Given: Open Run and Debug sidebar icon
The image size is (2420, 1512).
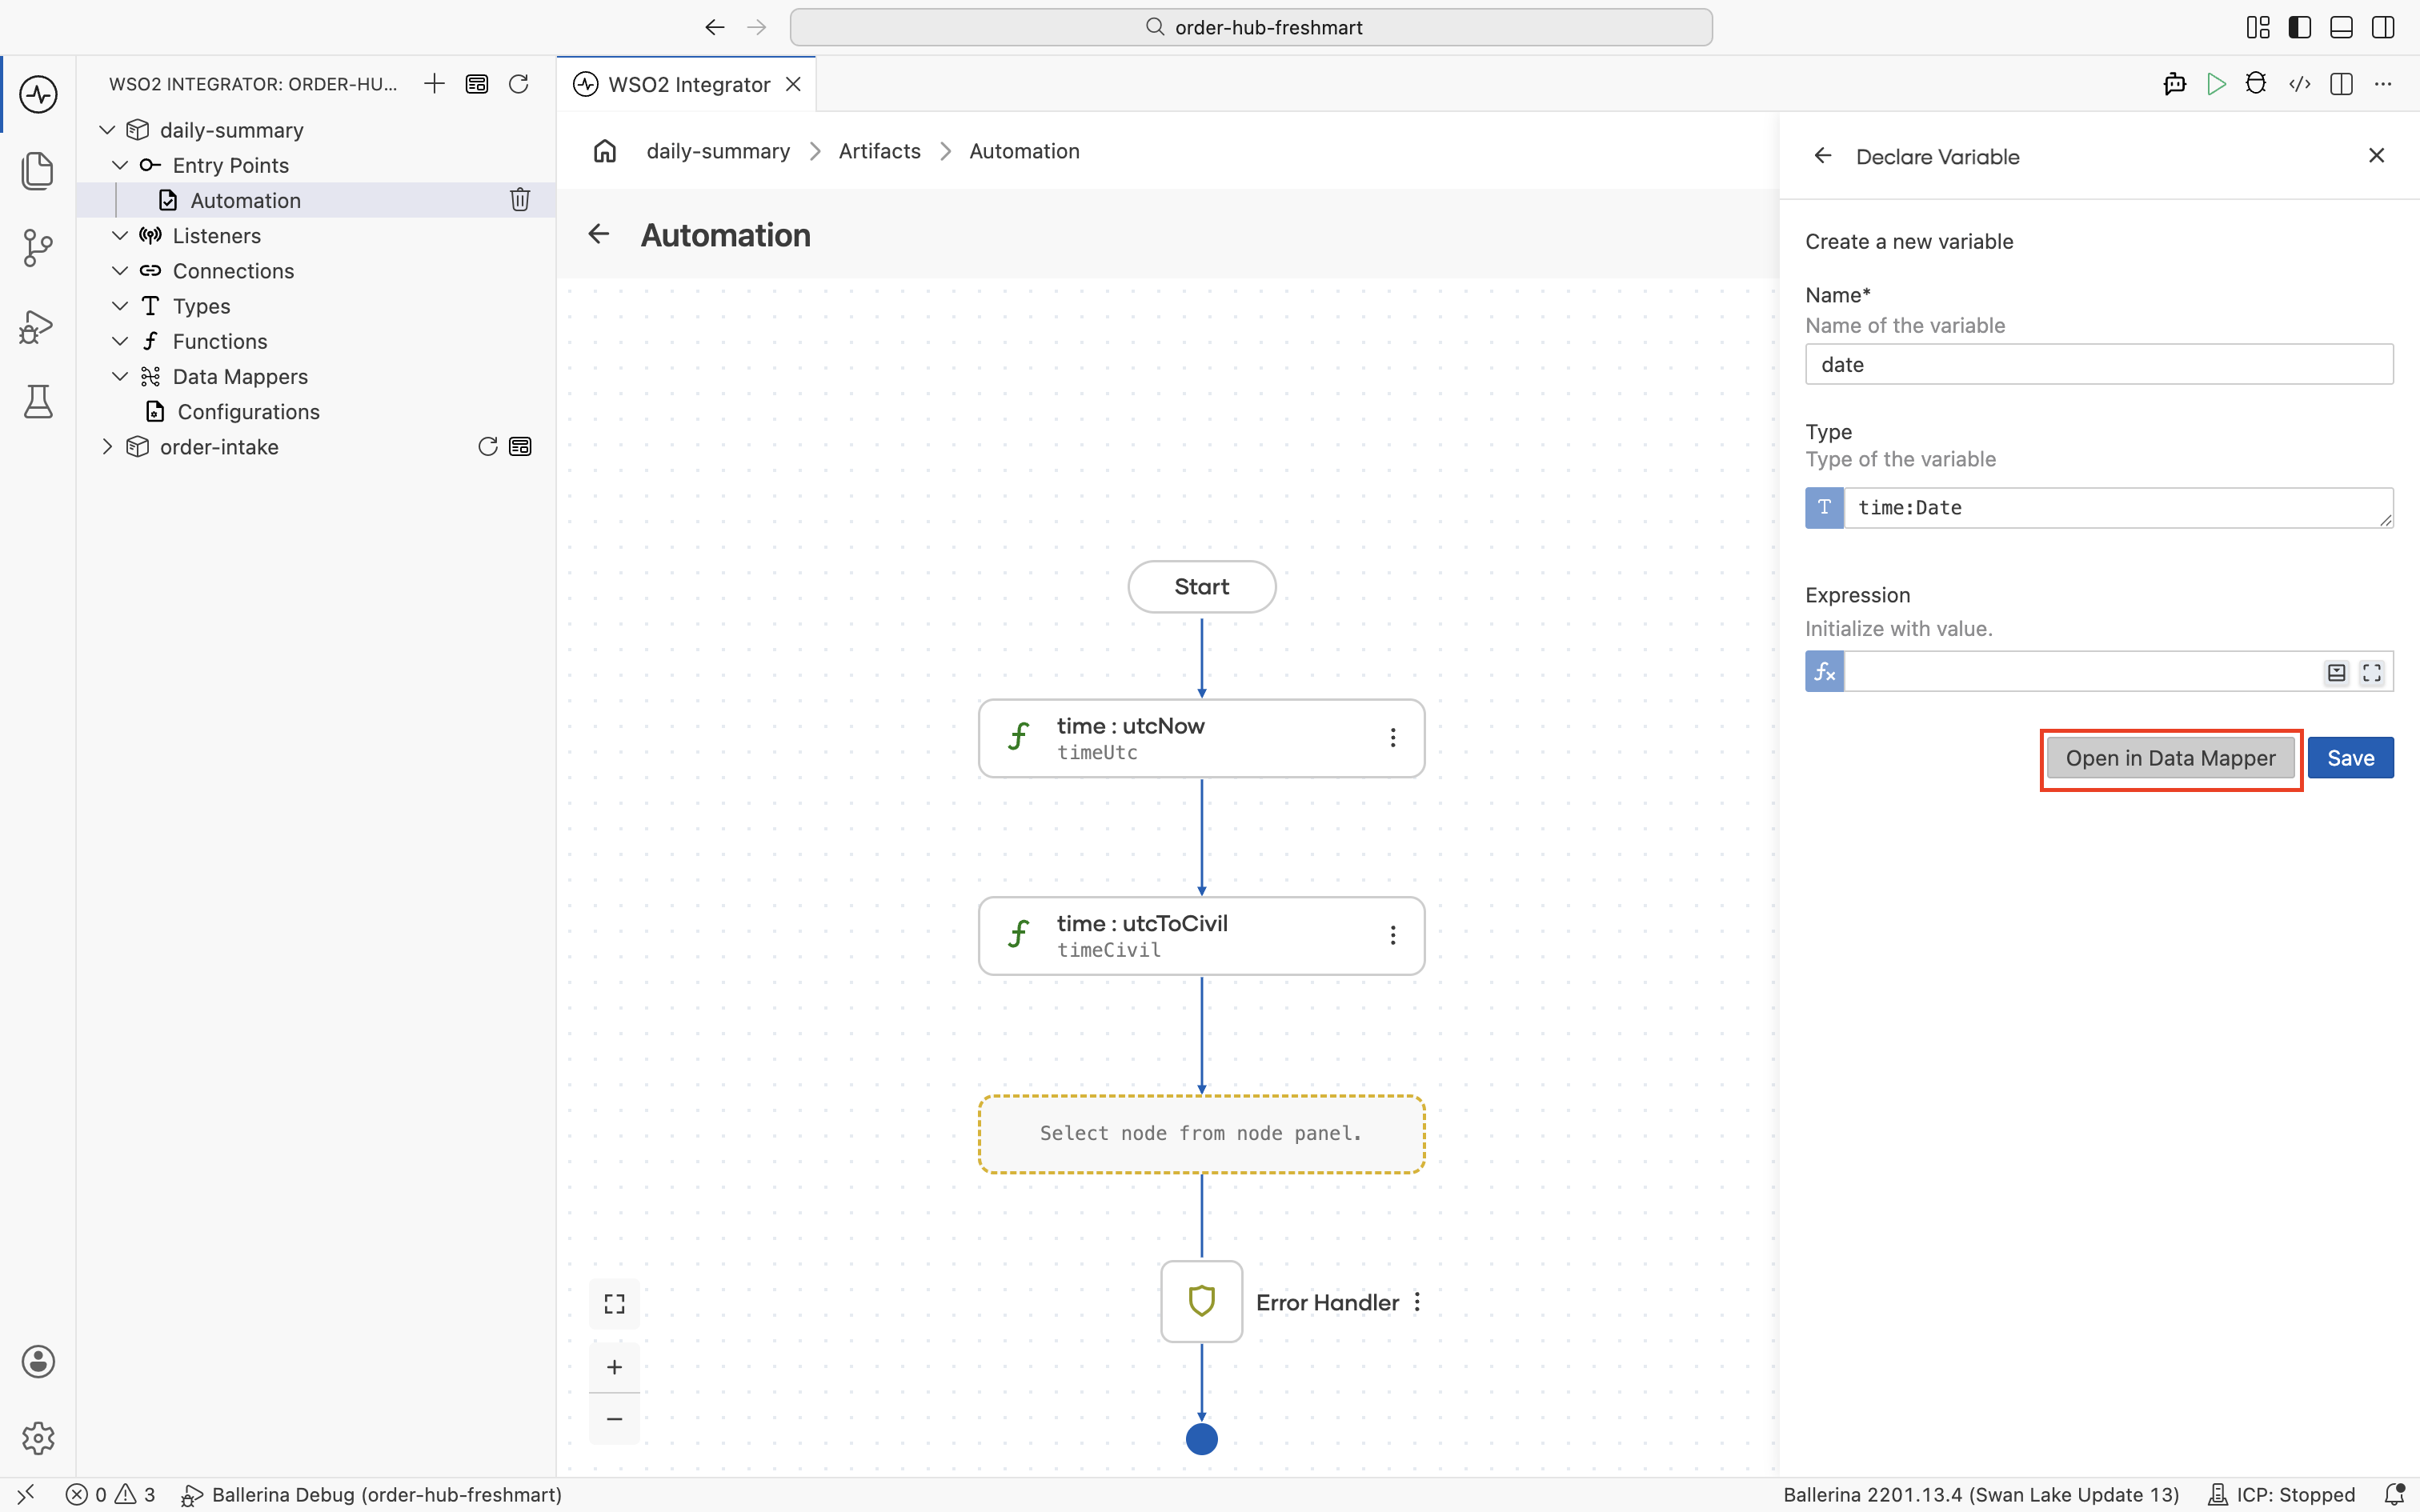Looking at the screenshot, I should click(x=38, y=326).
